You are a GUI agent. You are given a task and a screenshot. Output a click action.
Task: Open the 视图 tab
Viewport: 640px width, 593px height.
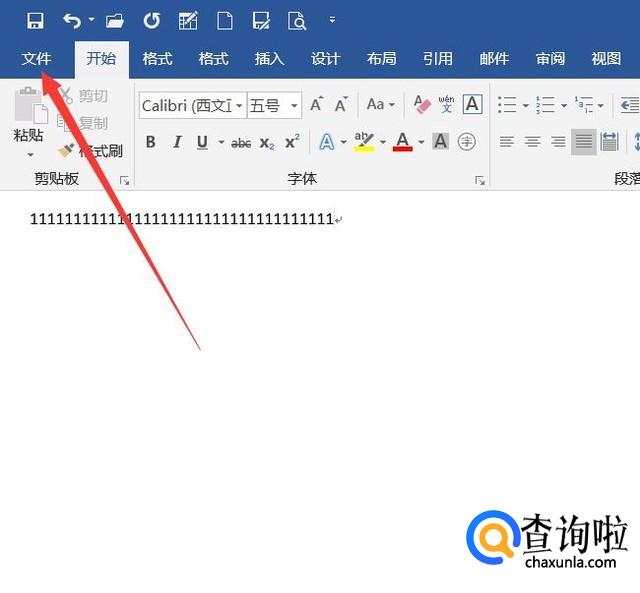(x=607, y=59)
